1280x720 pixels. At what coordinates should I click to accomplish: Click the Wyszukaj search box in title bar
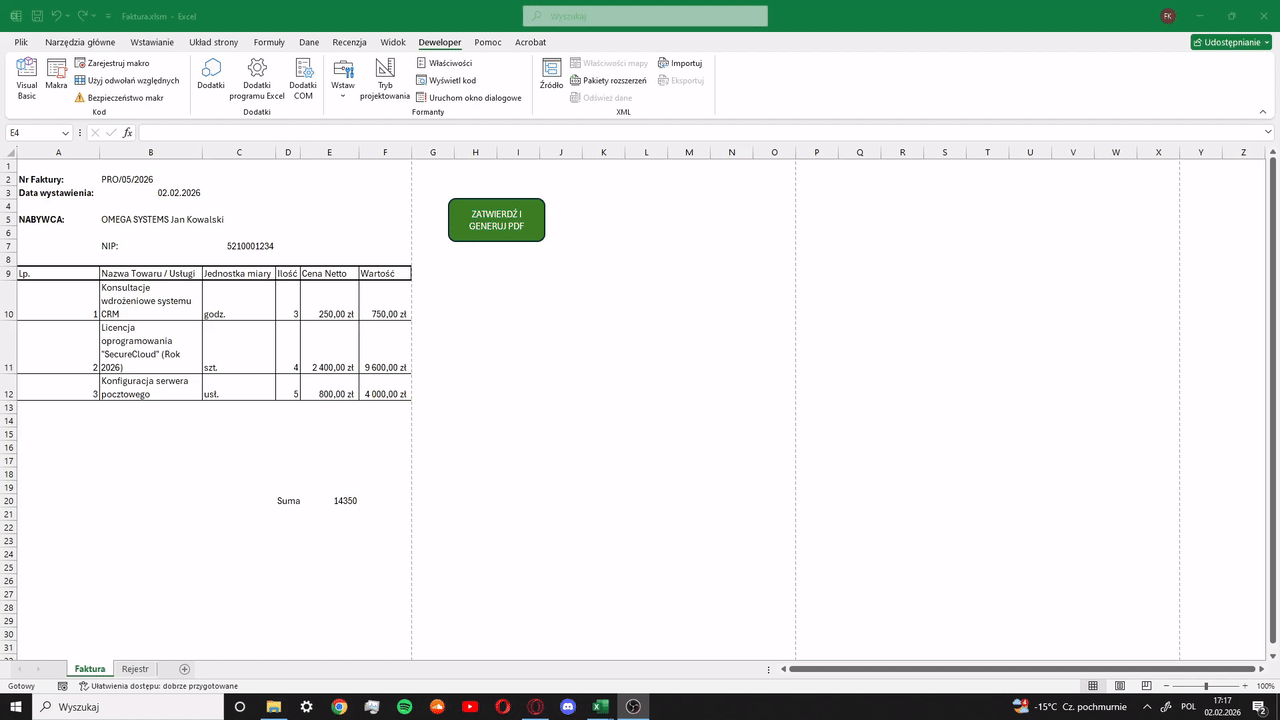pyautogui.click(x=645, y=16)
